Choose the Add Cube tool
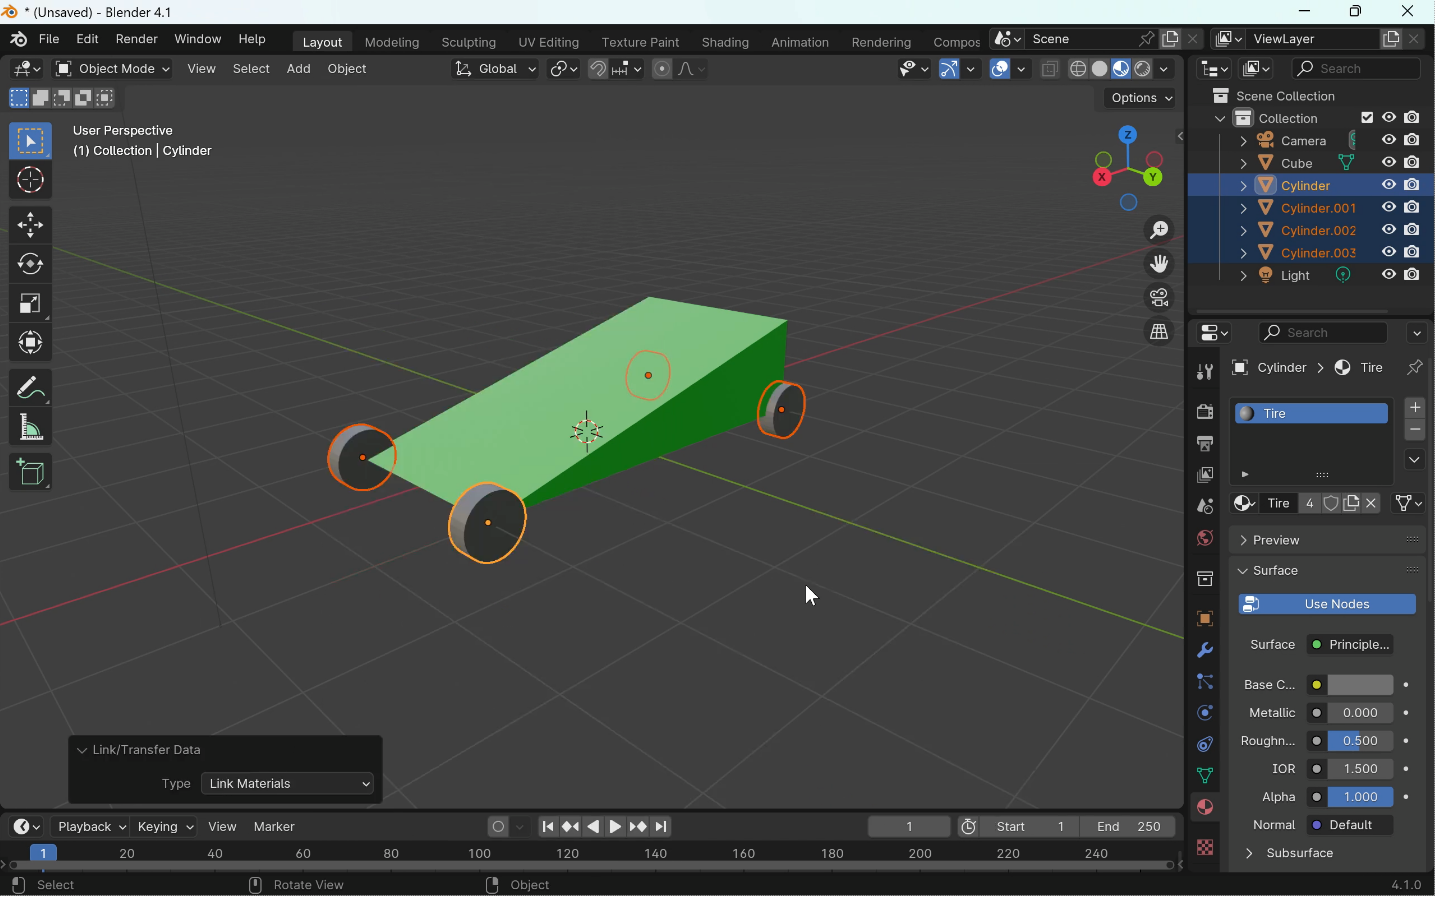The width and height of the screenshot is (1436, 897). click(30, 473)
